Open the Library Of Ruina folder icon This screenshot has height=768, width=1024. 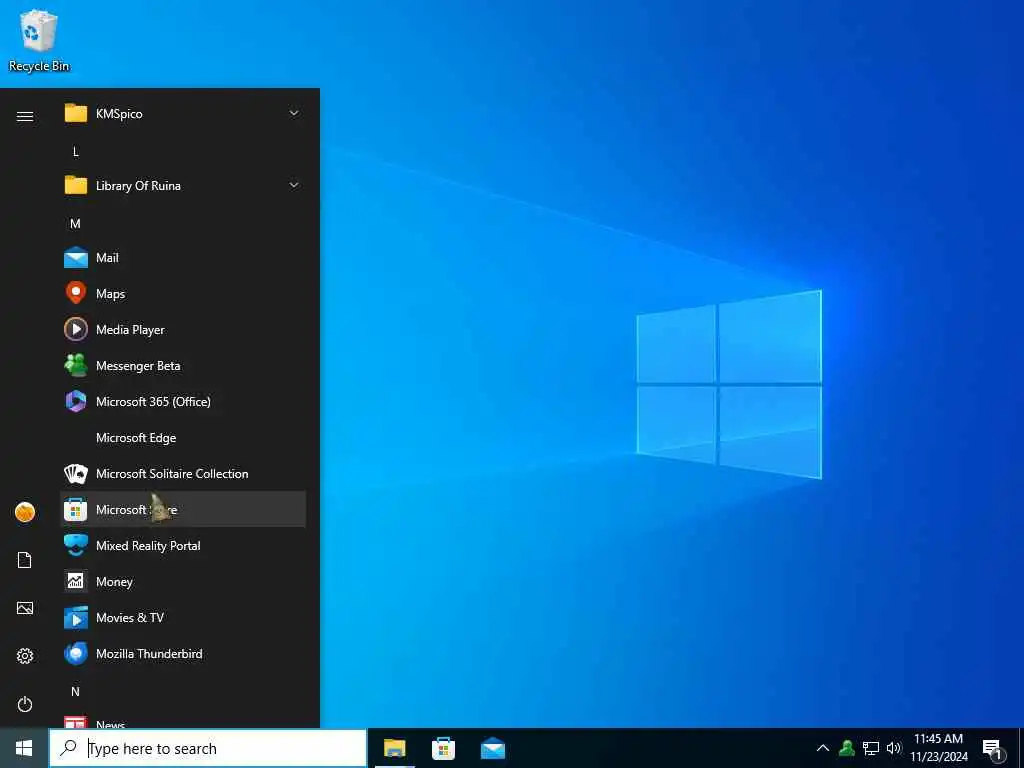(x=76, y=185)
